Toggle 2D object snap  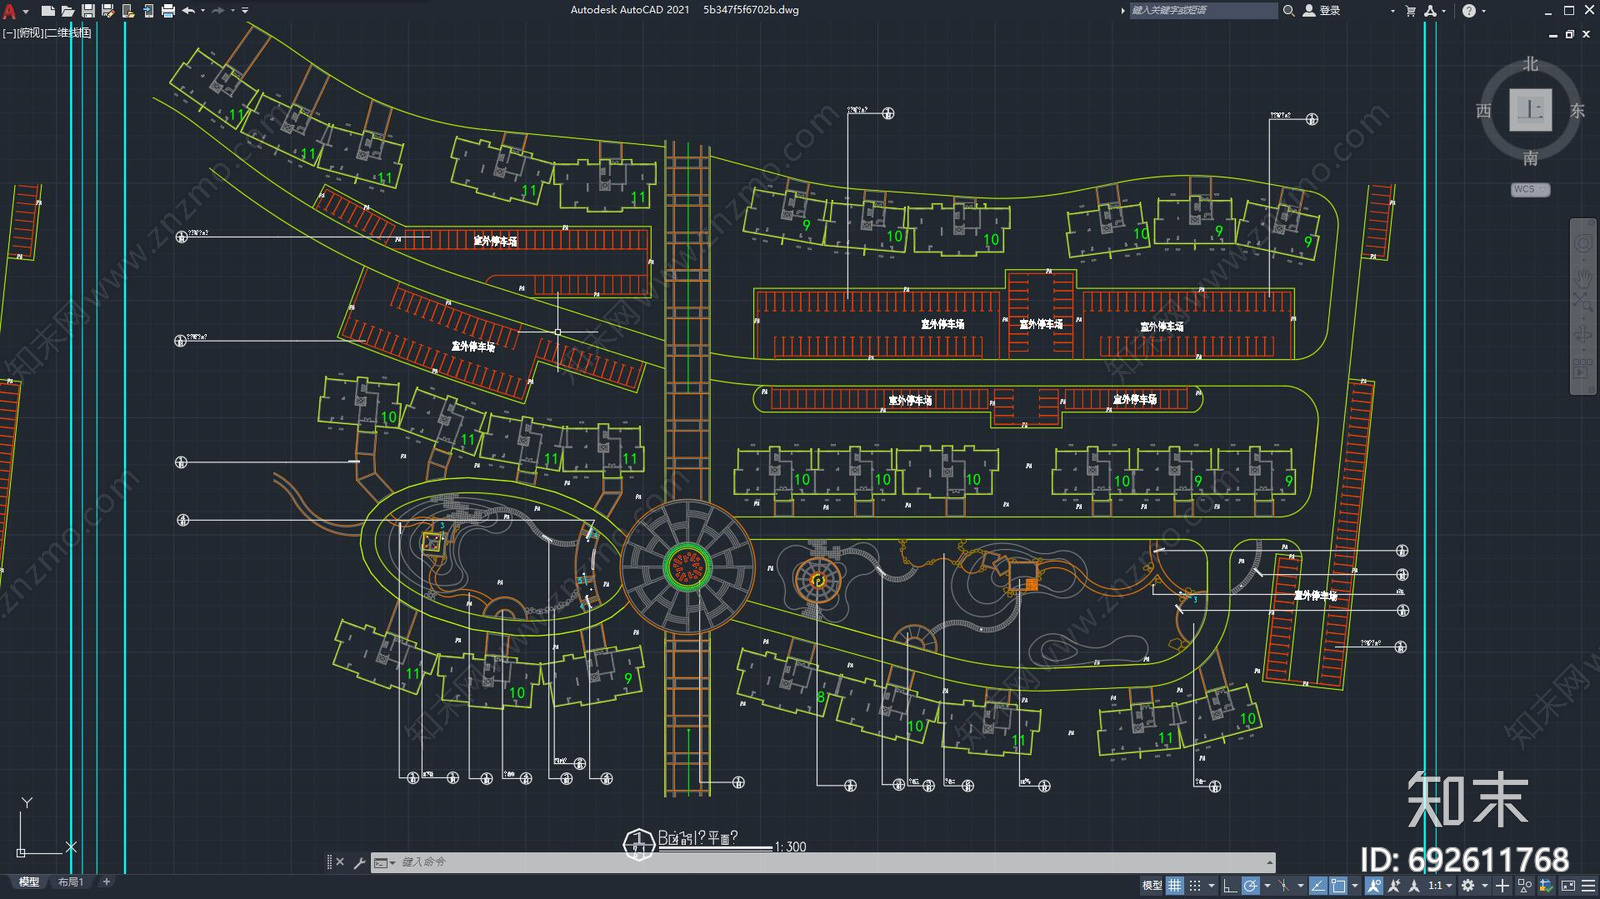tap(1338, 885)
